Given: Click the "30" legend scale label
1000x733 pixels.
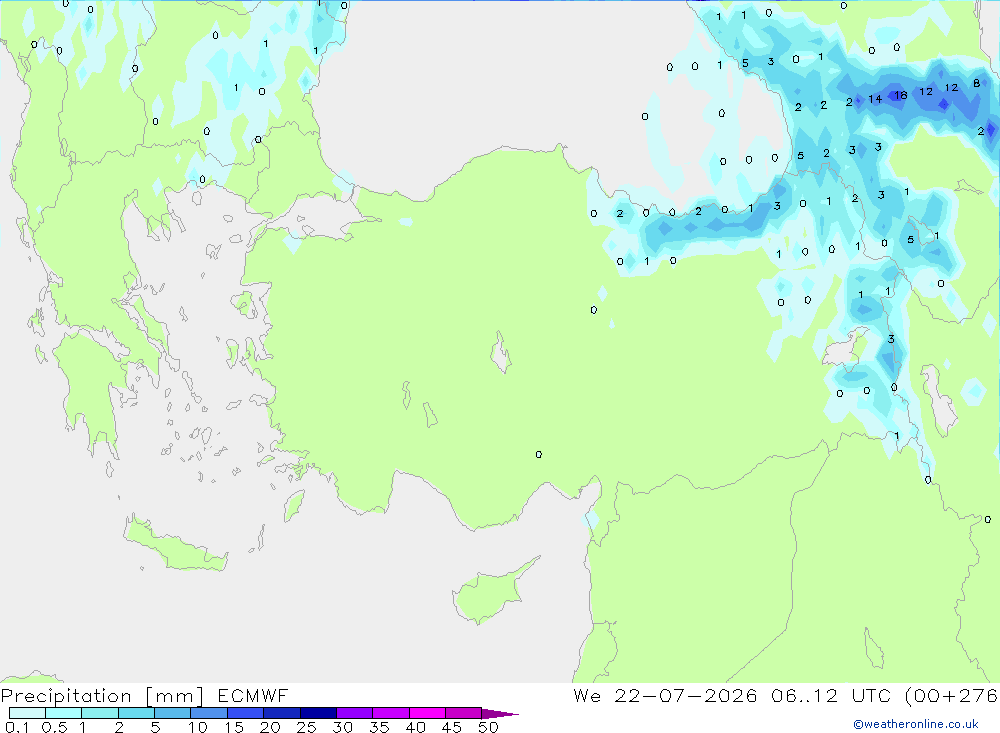Looking at the screenshot, I should tap(343, 727).
